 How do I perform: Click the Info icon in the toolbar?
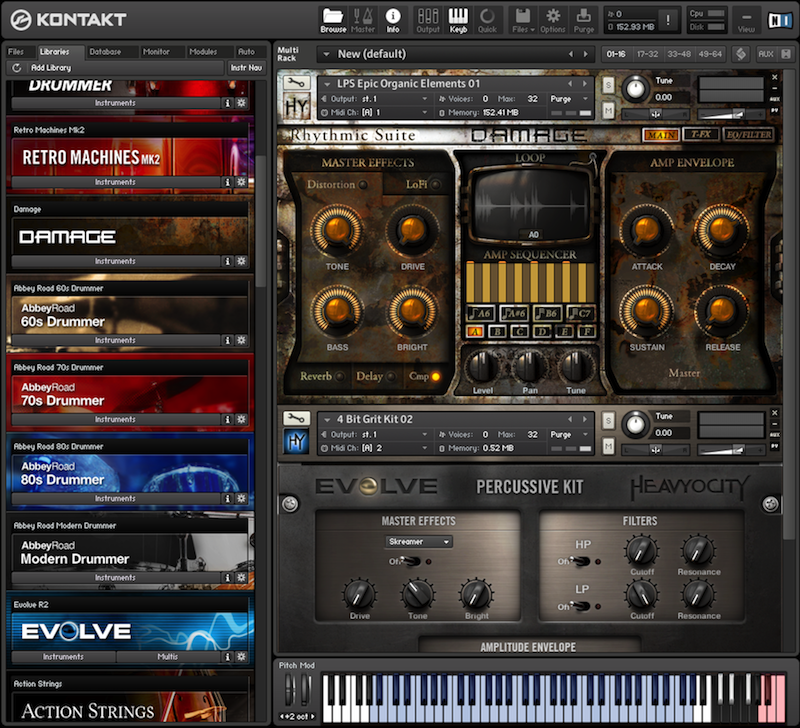(393, 18)
